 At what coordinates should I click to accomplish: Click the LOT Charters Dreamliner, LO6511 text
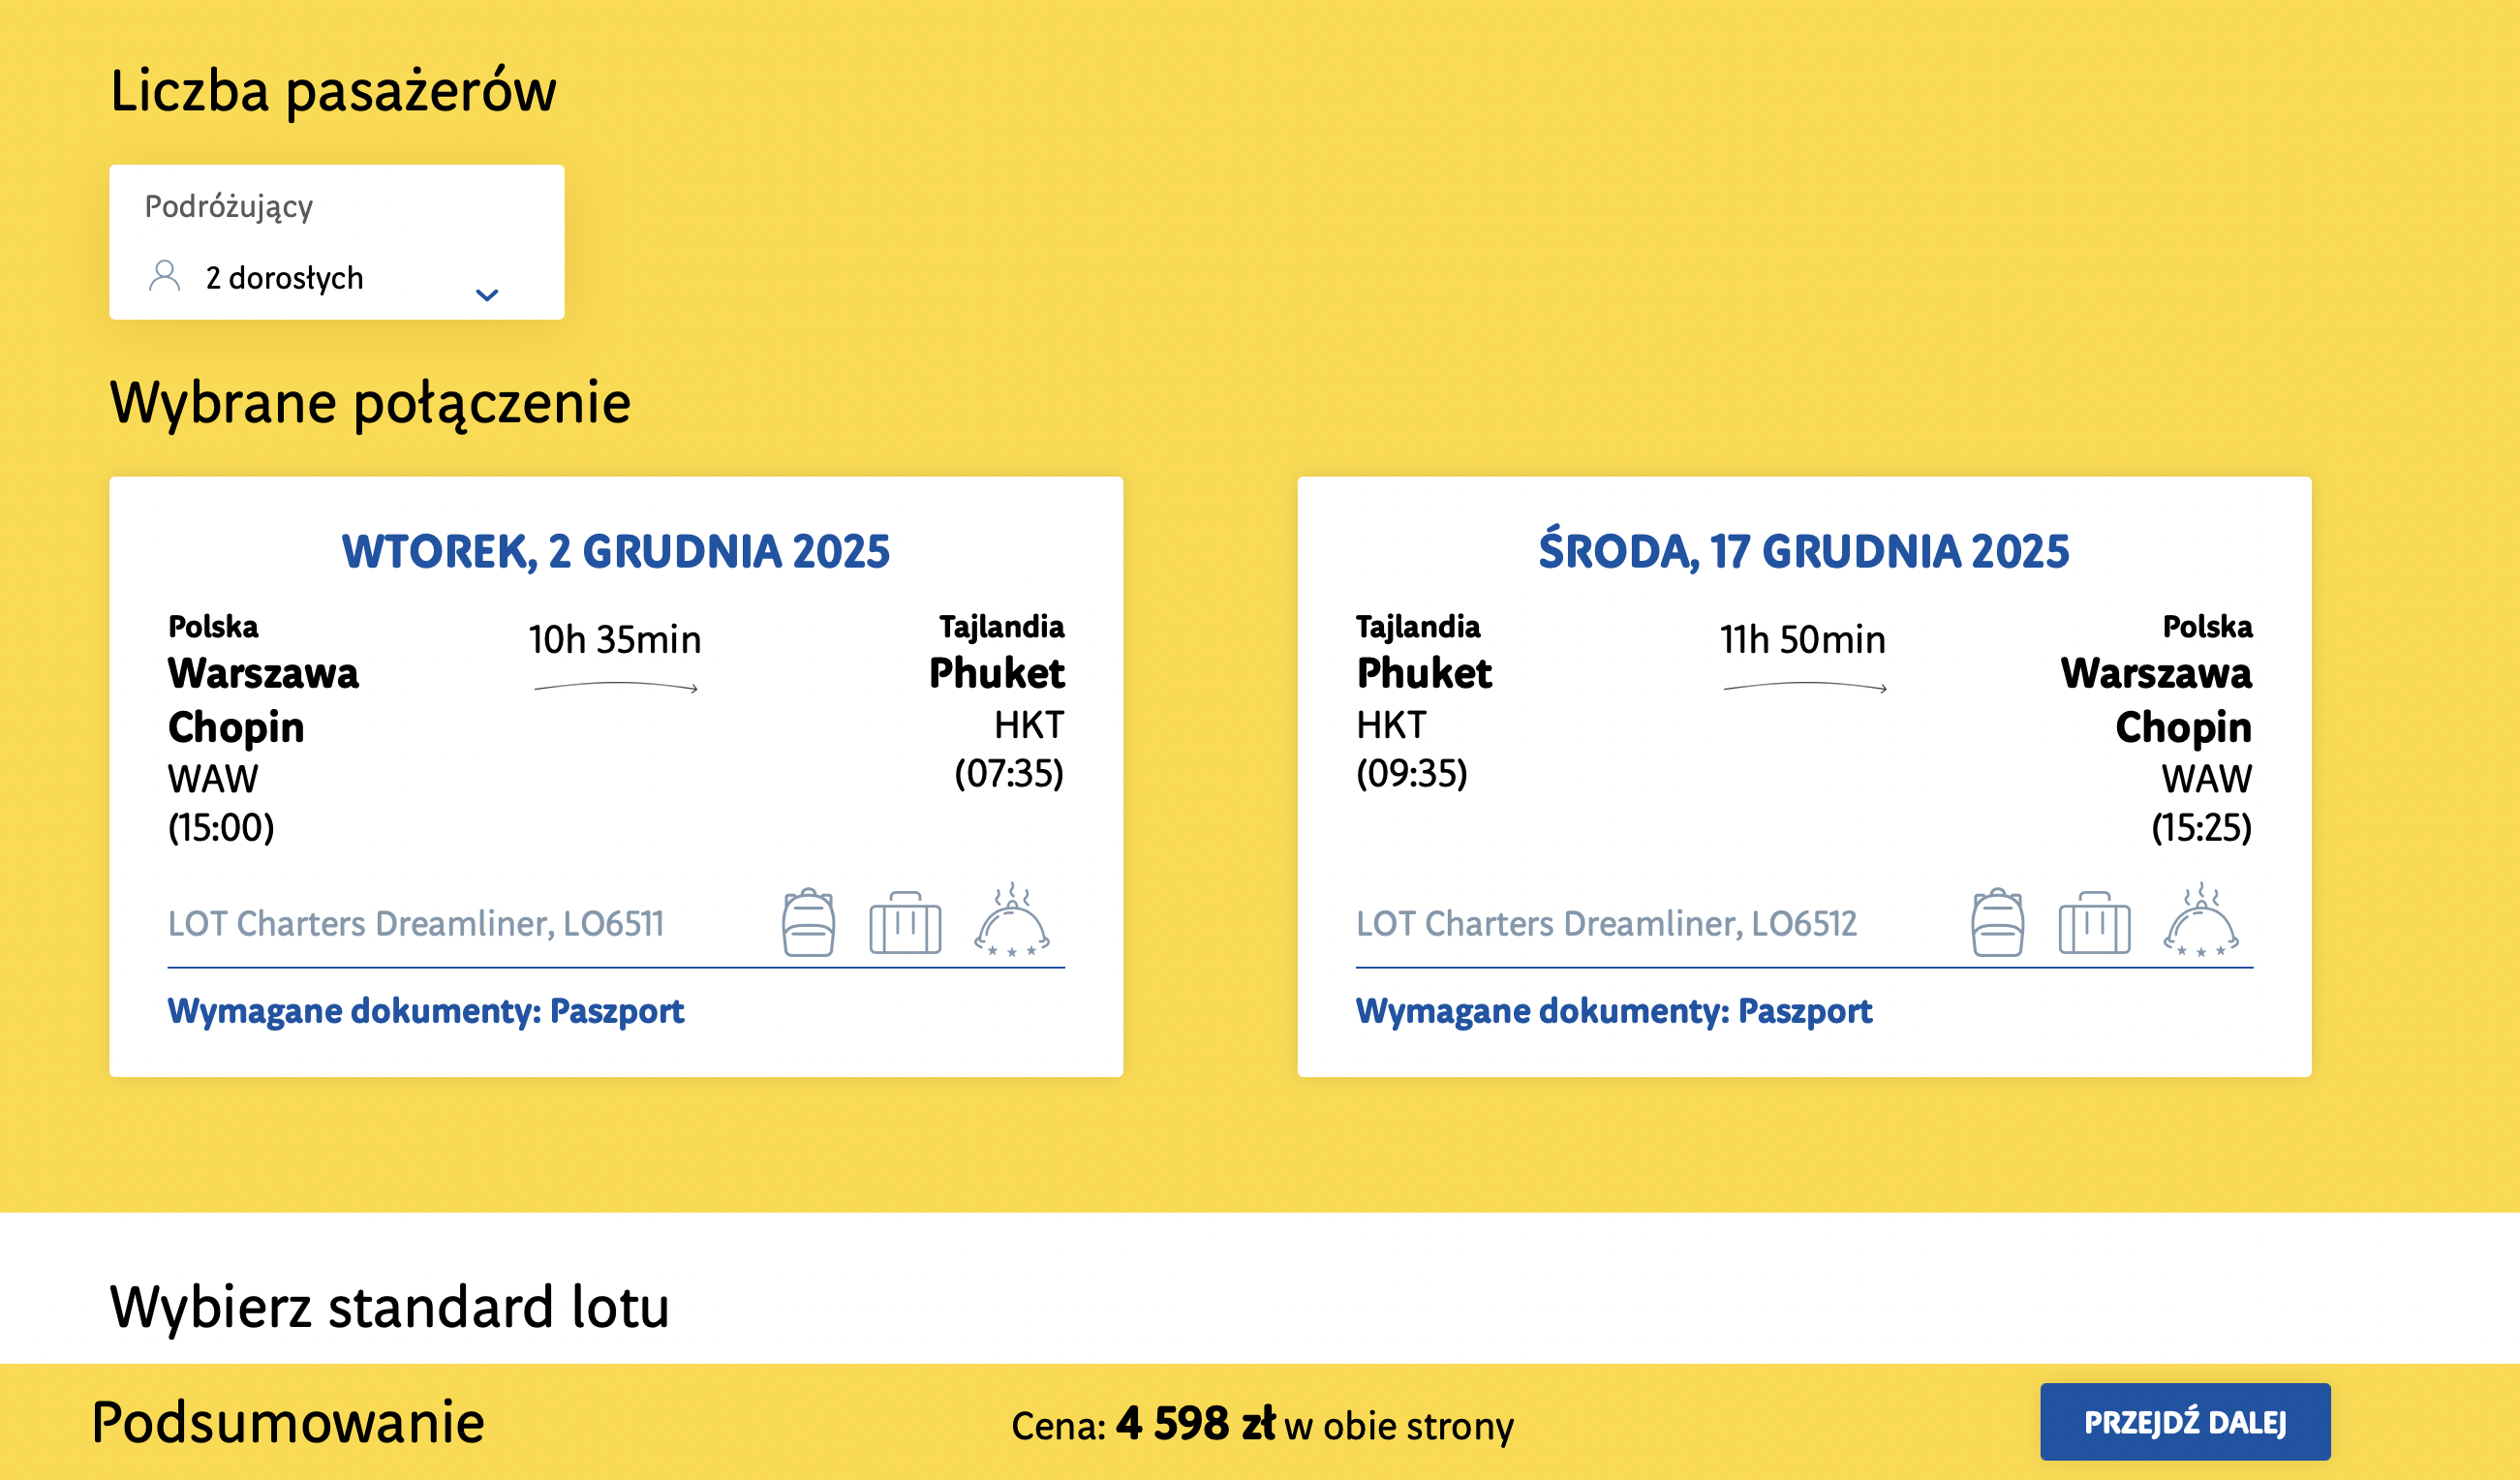tap(416, 923)
